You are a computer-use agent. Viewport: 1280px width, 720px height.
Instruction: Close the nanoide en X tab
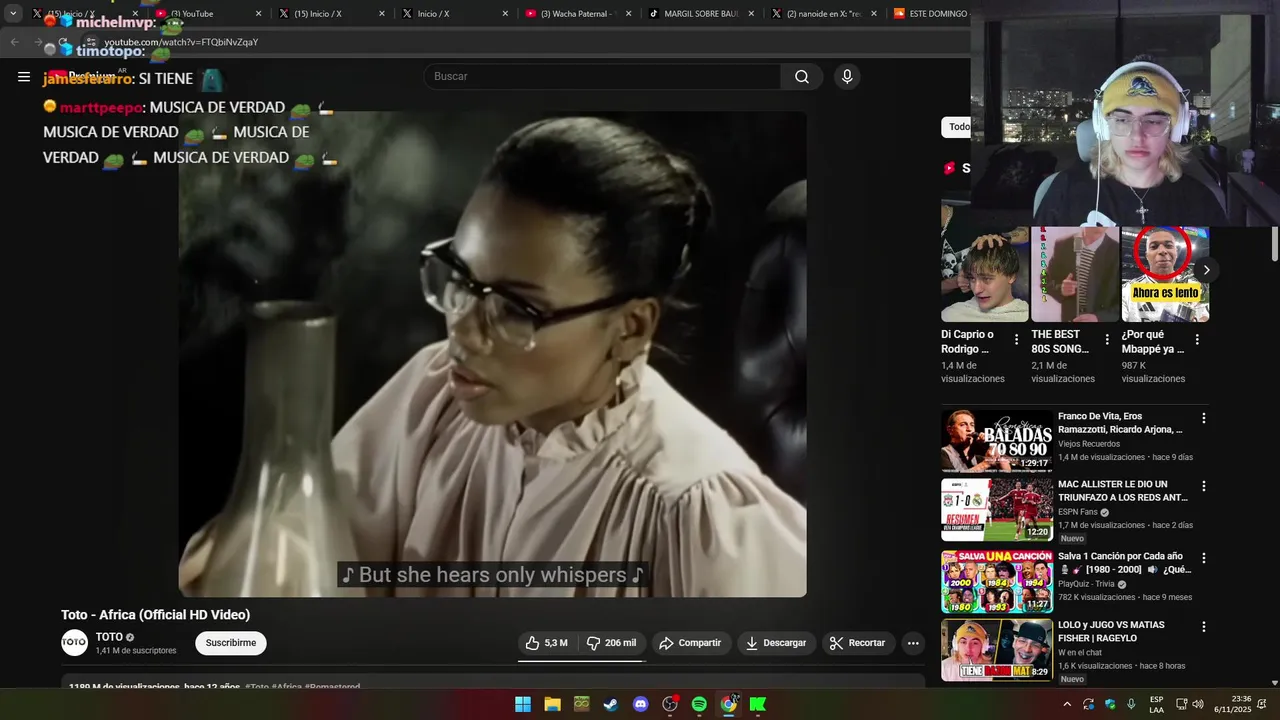tap(874, 14)
